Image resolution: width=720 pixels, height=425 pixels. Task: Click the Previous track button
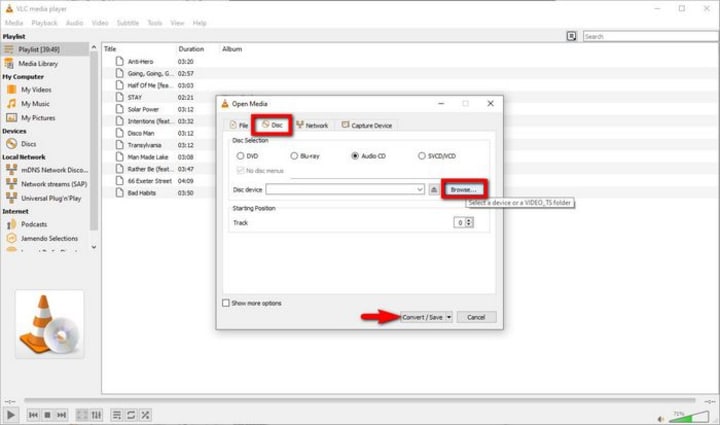(33, 415)
